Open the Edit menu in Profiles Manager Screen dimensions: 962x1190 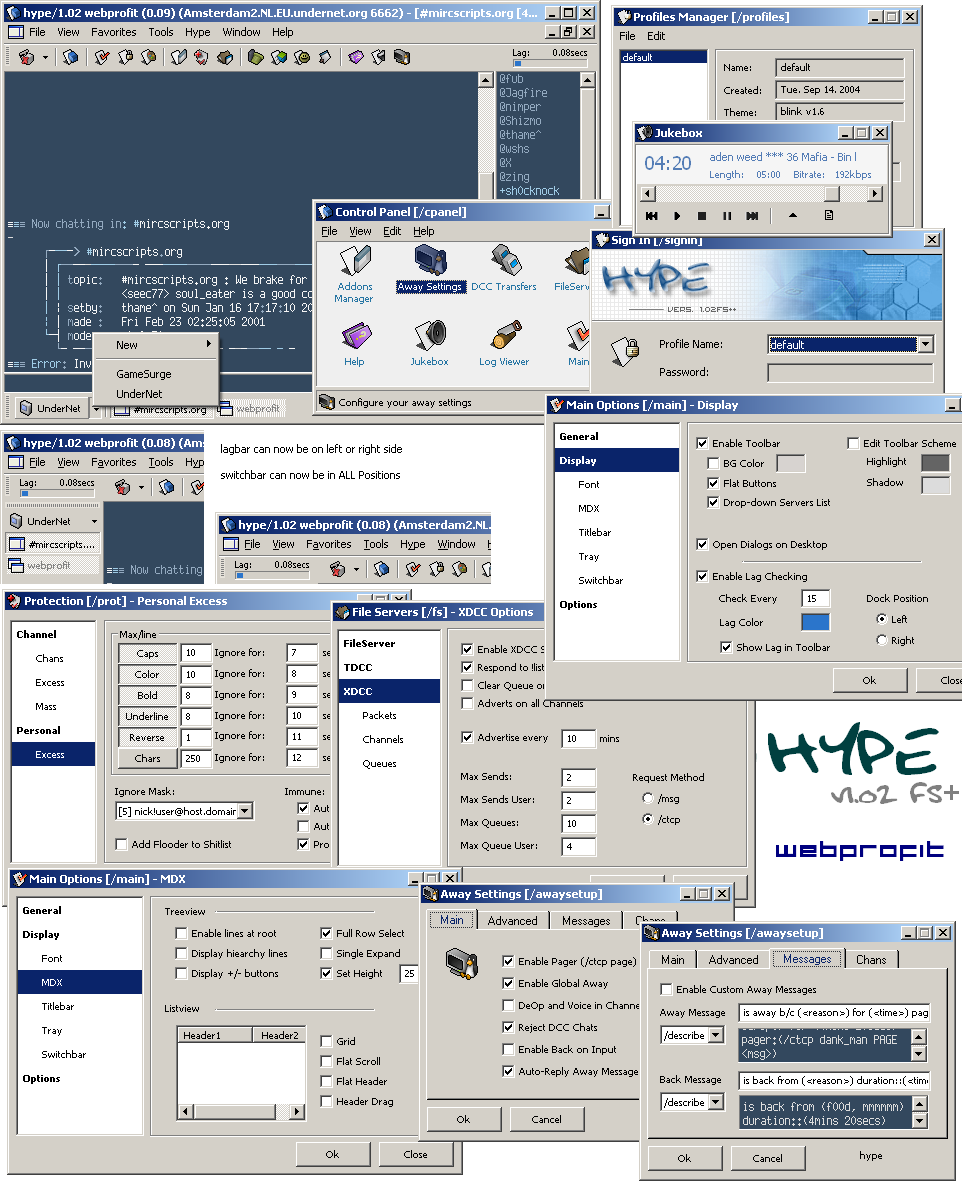coord(655,36)
